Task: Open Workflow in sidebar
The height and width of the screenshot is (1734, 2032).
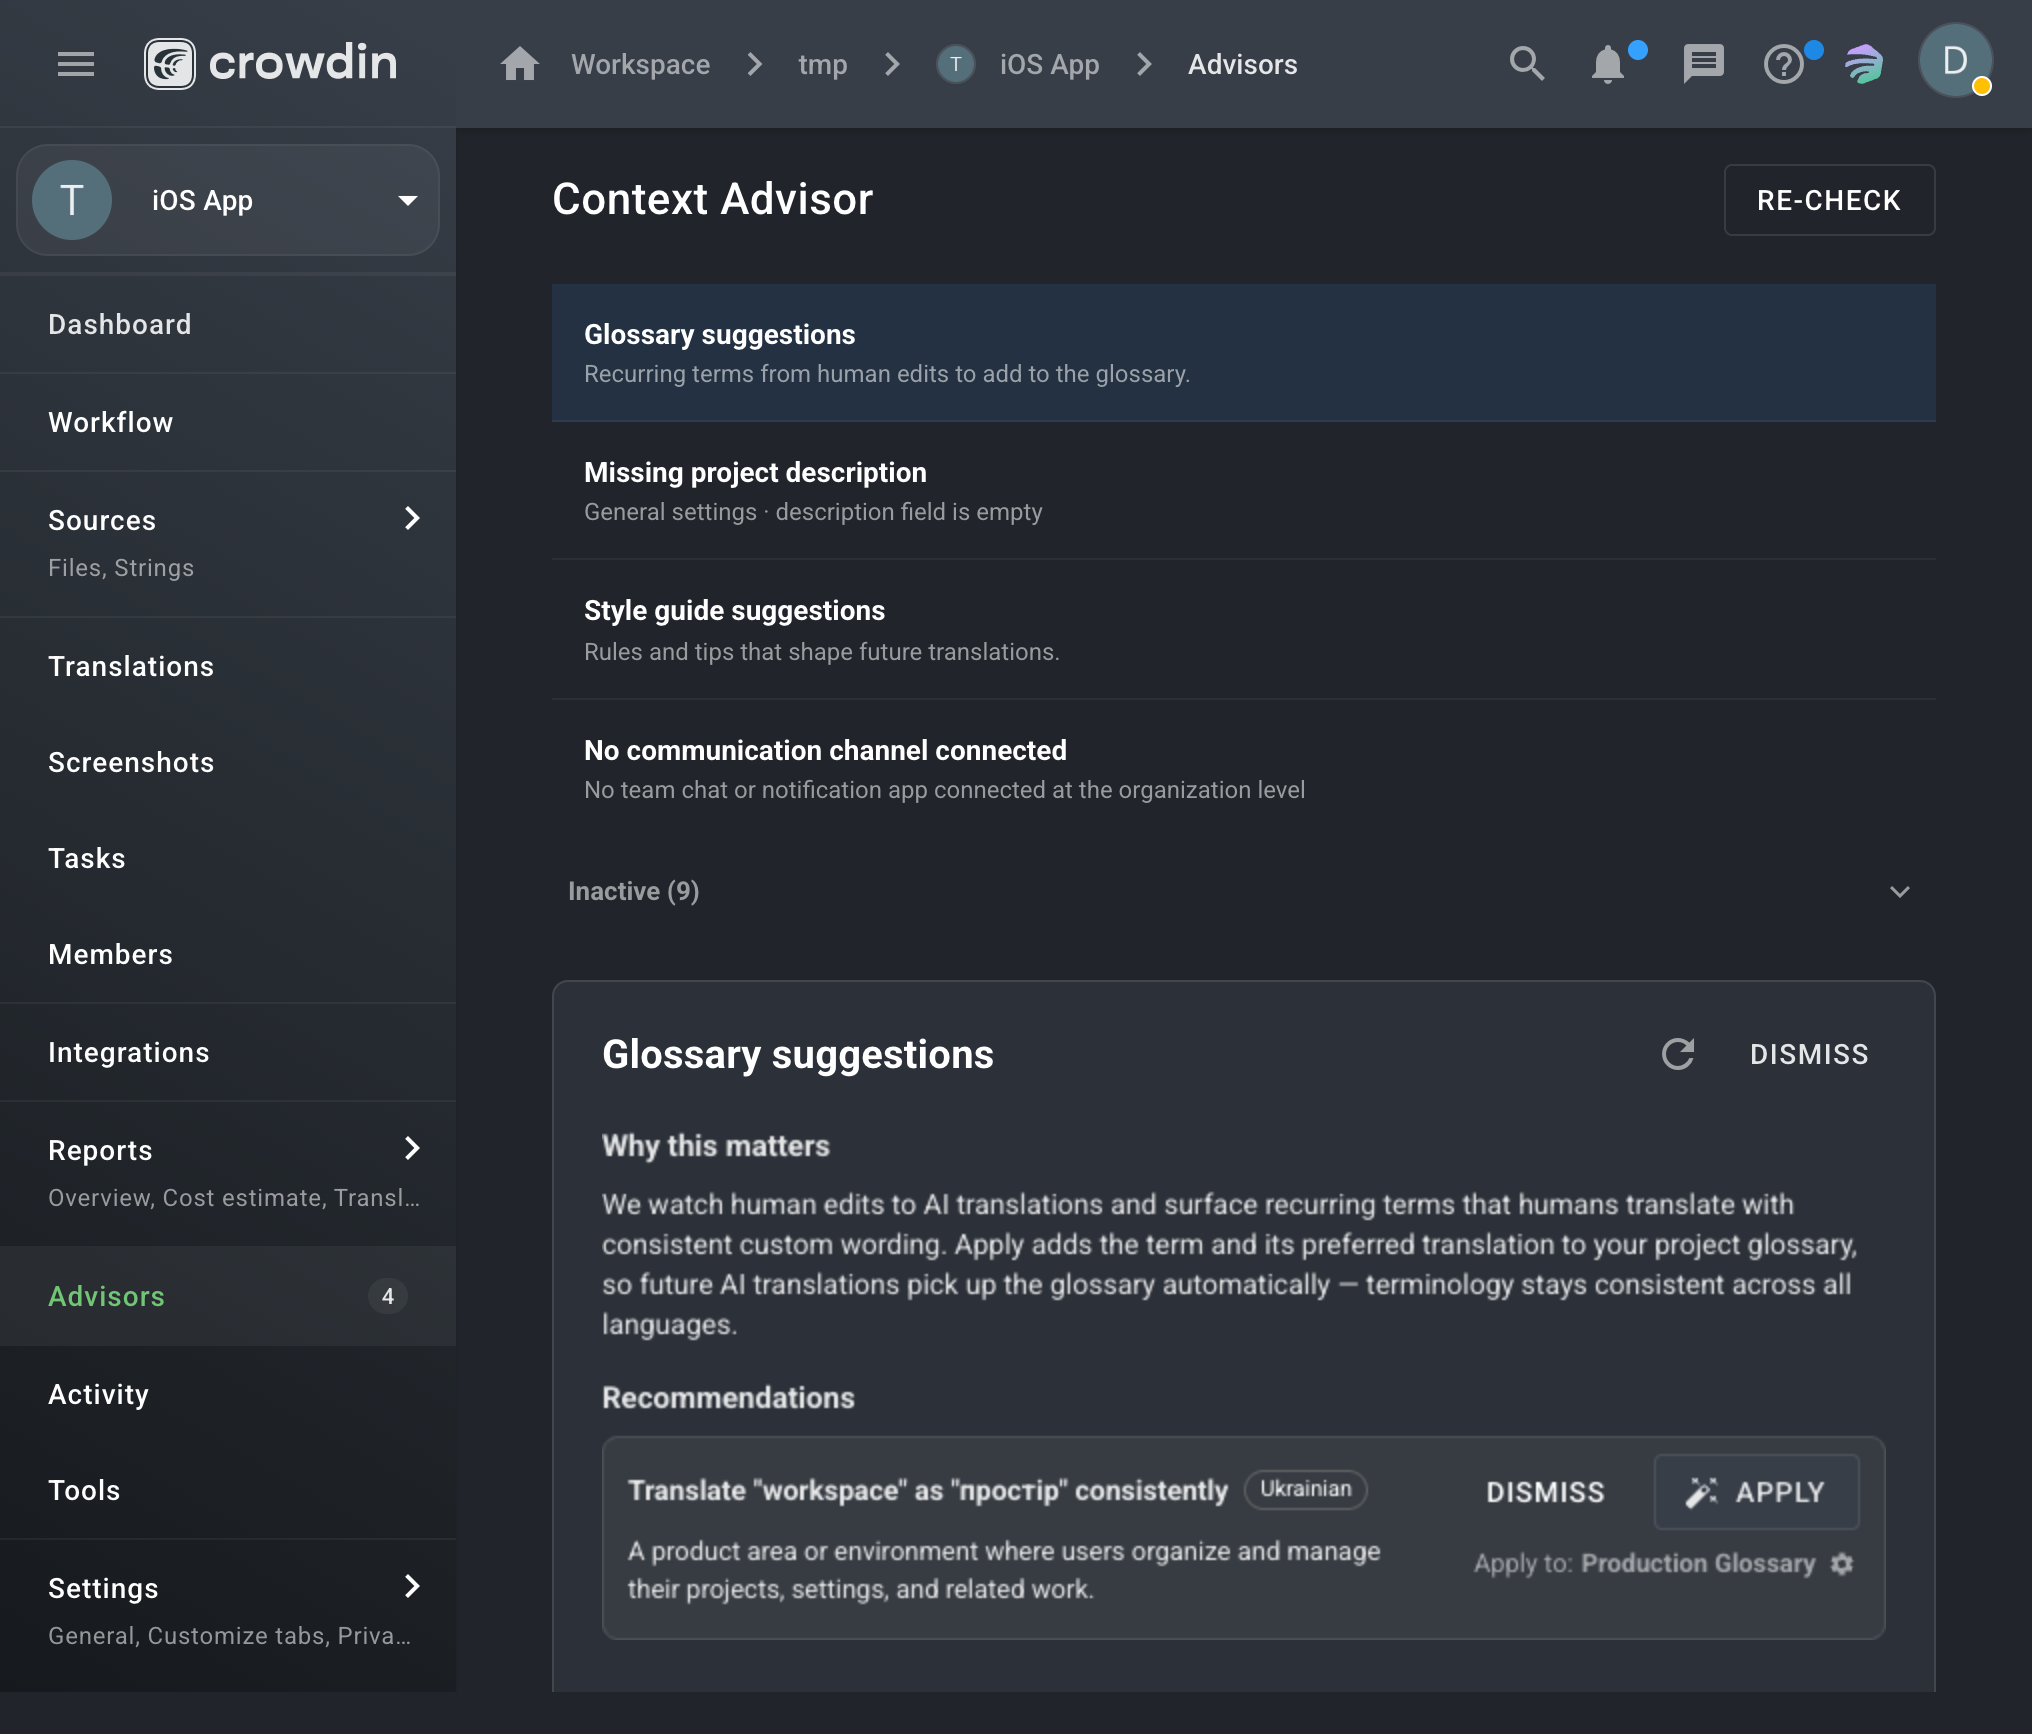Action: 228,422
